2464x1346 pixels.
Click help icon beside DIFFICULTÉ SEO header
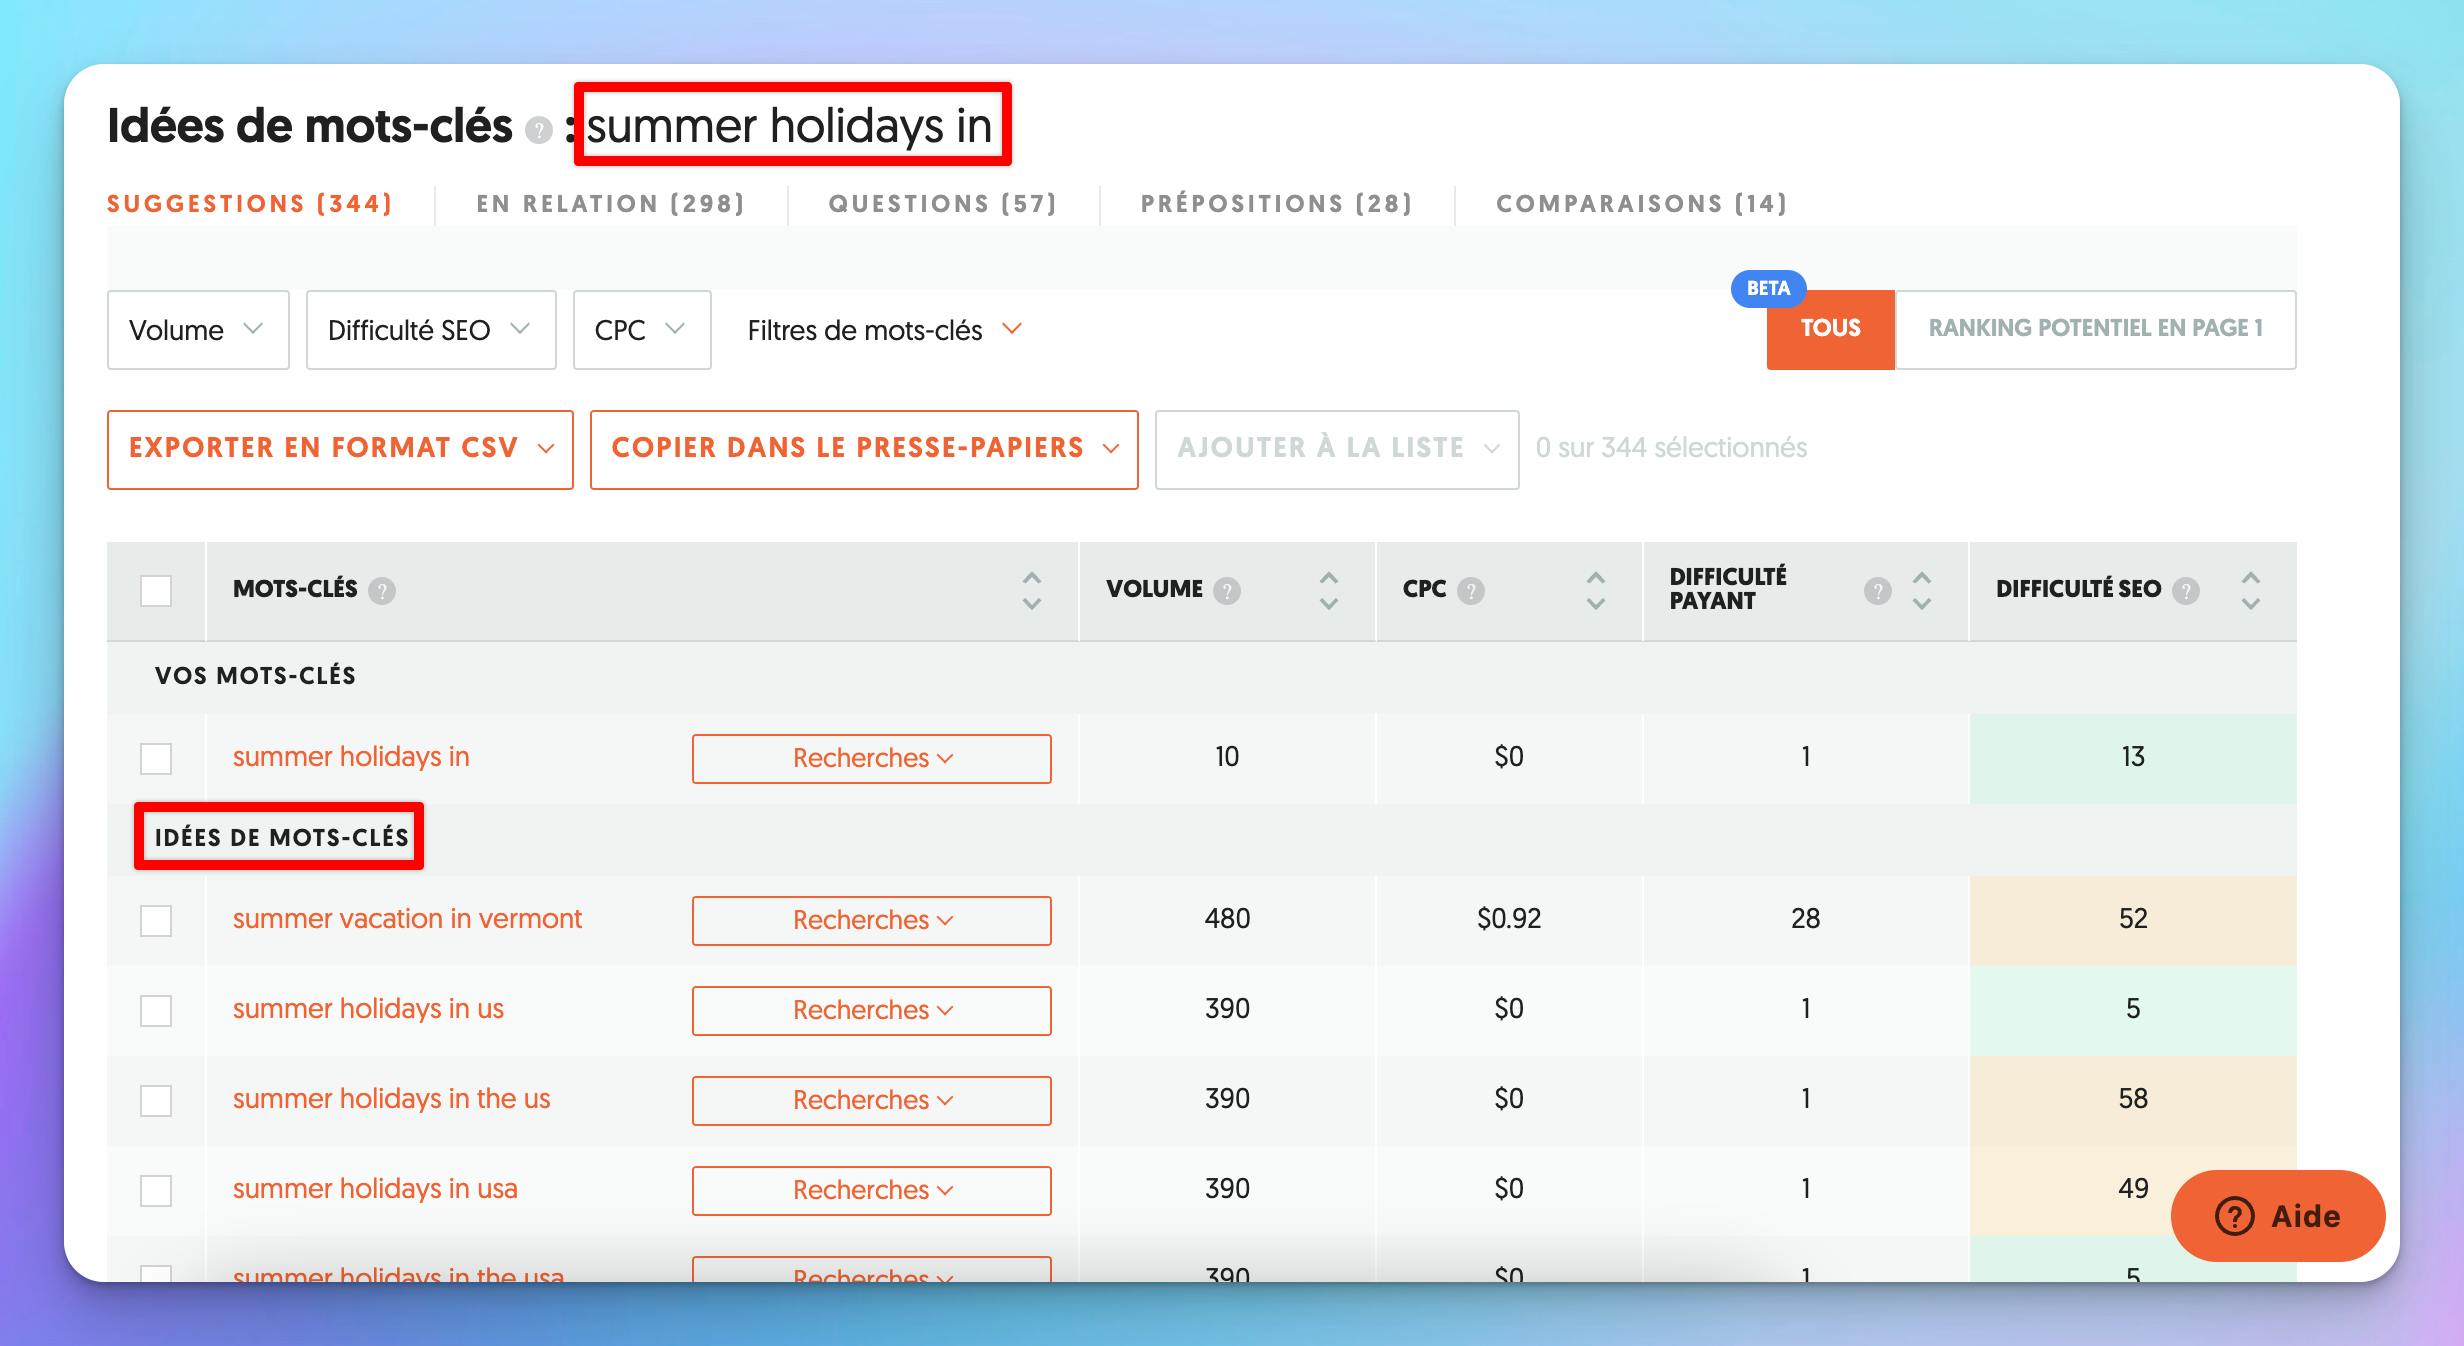pyautogui.click(x=2186, y=591)
